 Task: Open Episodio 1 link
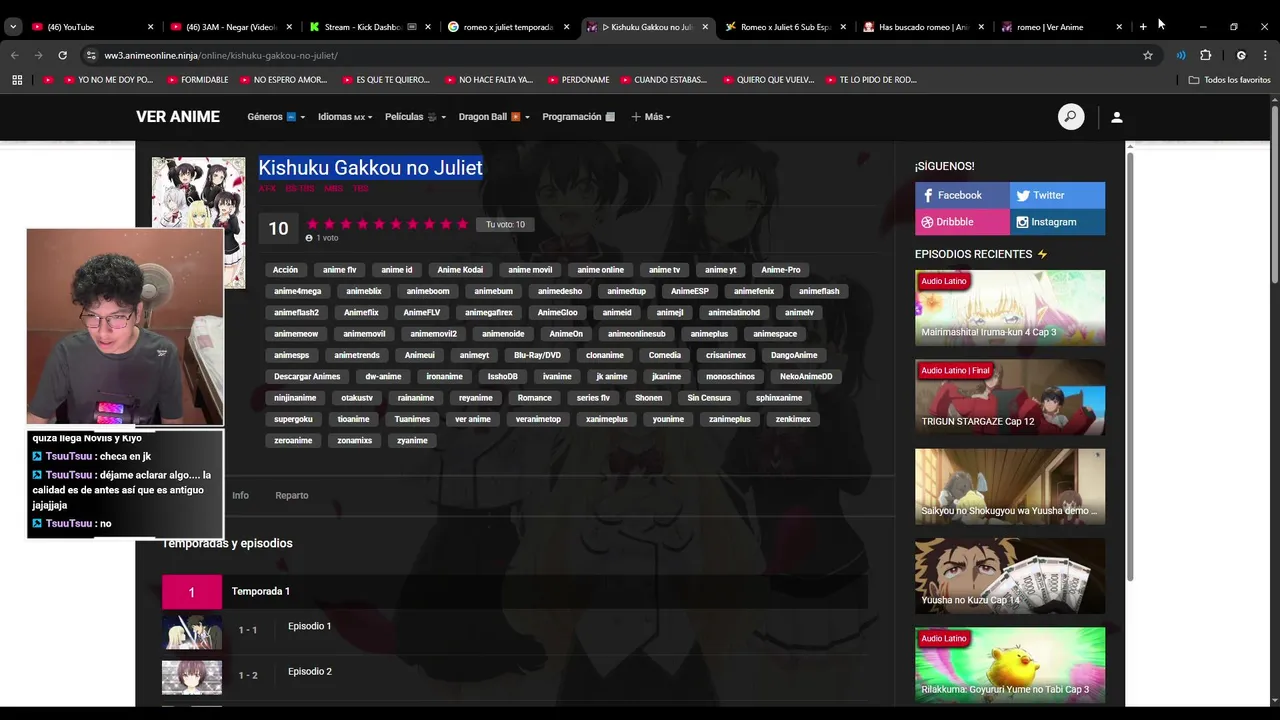[309, 626]
